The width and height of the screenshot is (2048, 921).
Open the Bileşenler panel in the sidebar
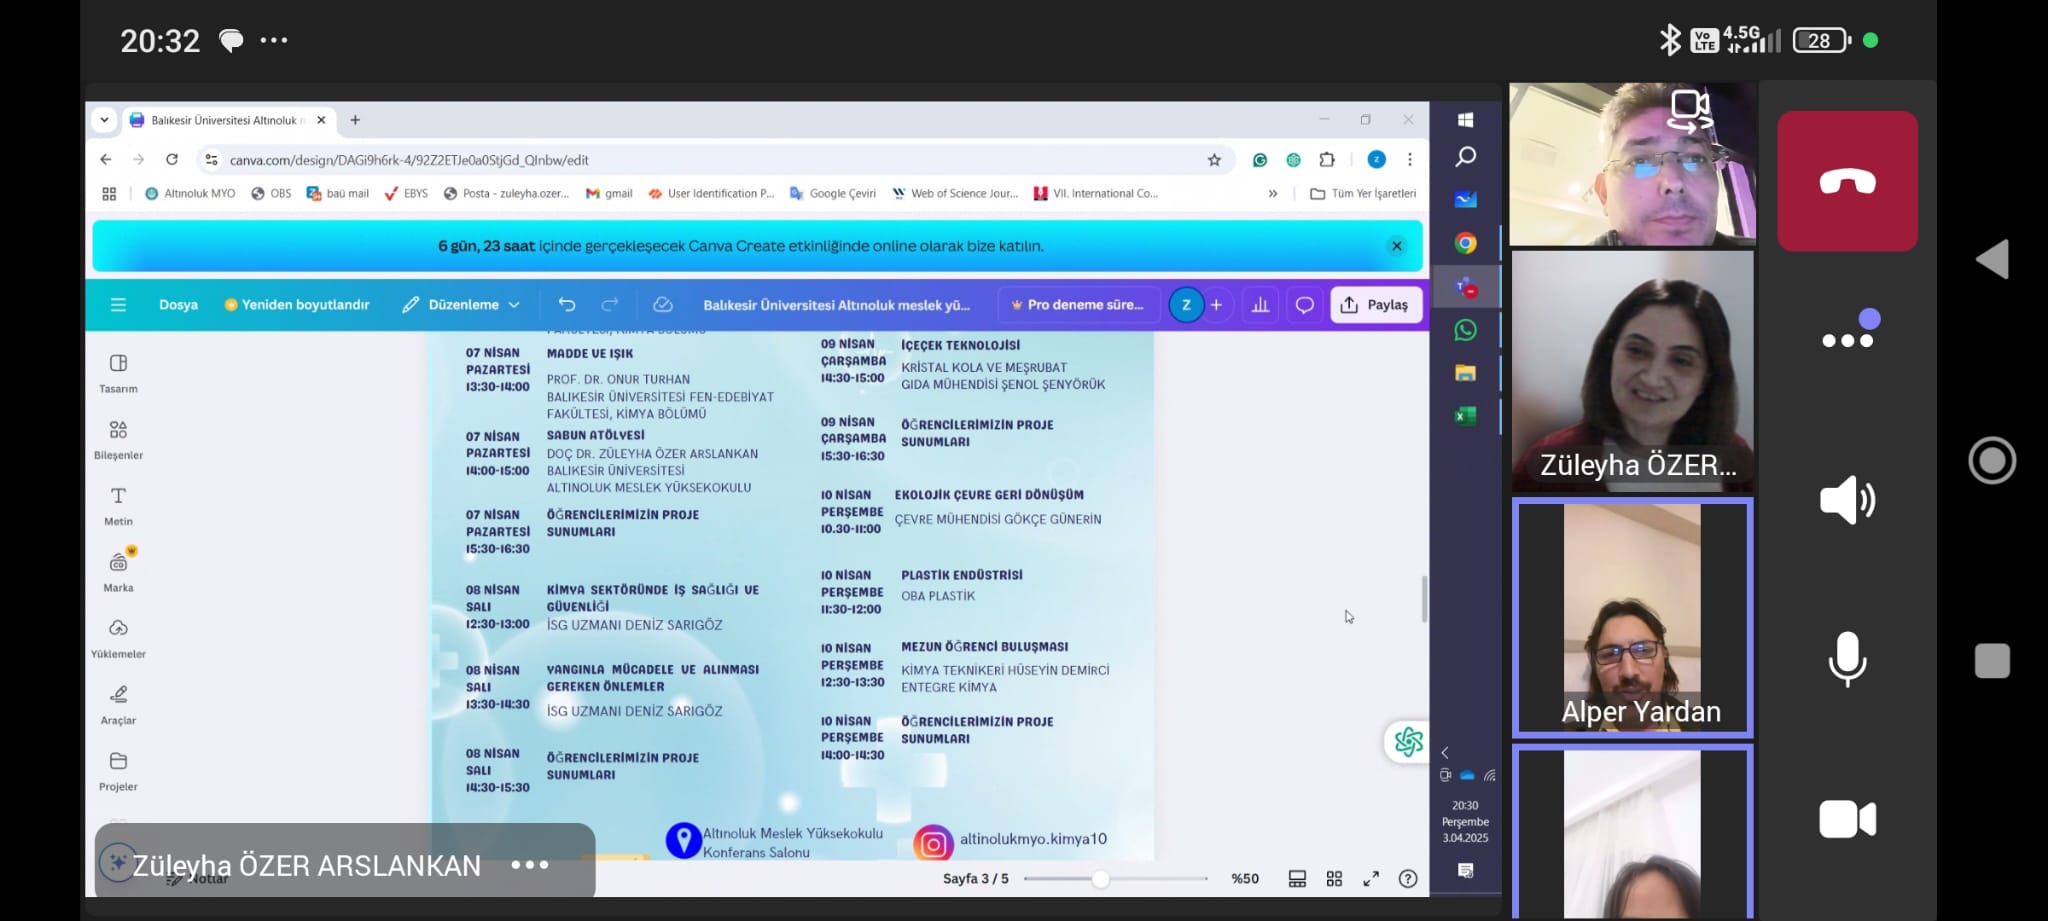tap(118, 440)
